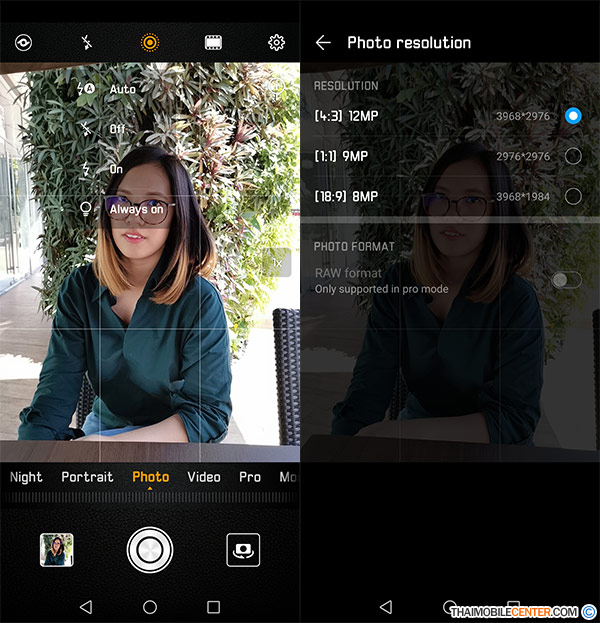Select the Auto flash icon
This screenshot has height=623, width=600.
pos(86,89)
